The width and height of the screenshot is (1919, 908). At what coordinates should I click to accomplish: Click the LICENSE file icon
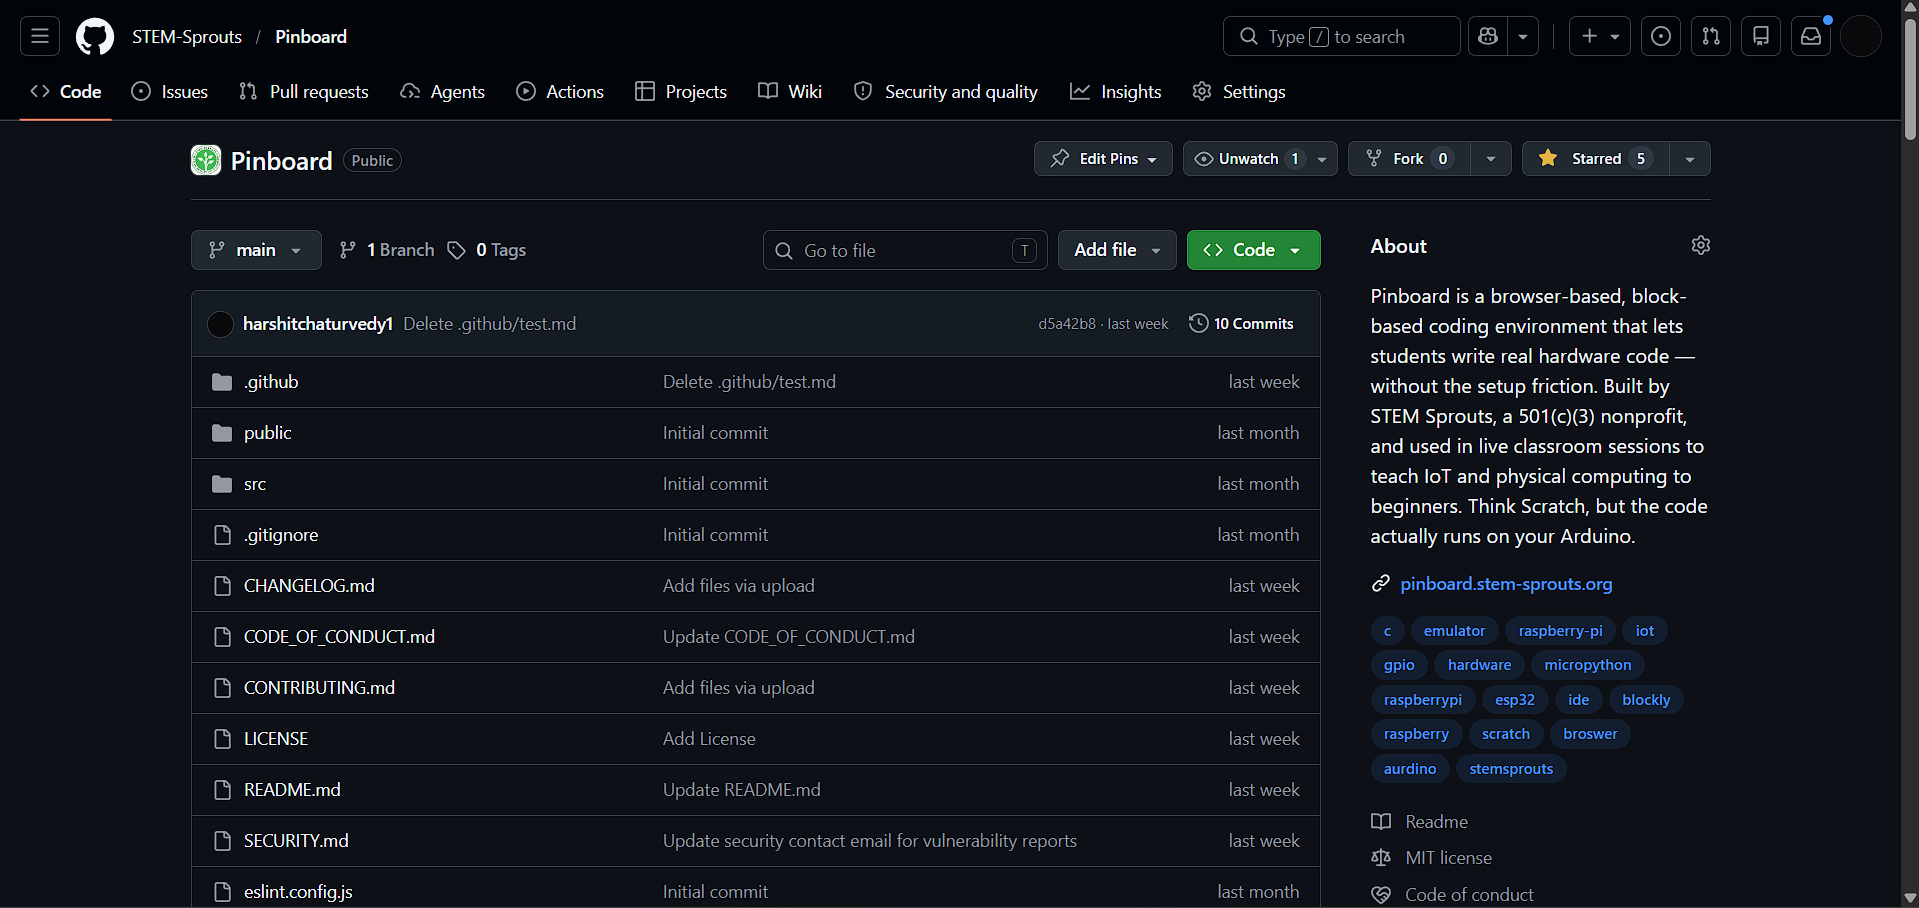pos(222,739)
